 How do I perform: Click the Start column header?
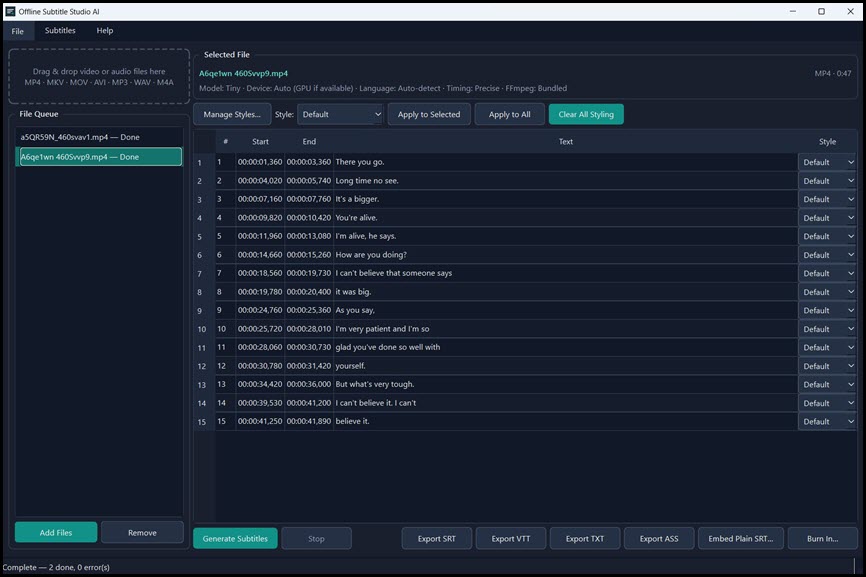point(260,141)
